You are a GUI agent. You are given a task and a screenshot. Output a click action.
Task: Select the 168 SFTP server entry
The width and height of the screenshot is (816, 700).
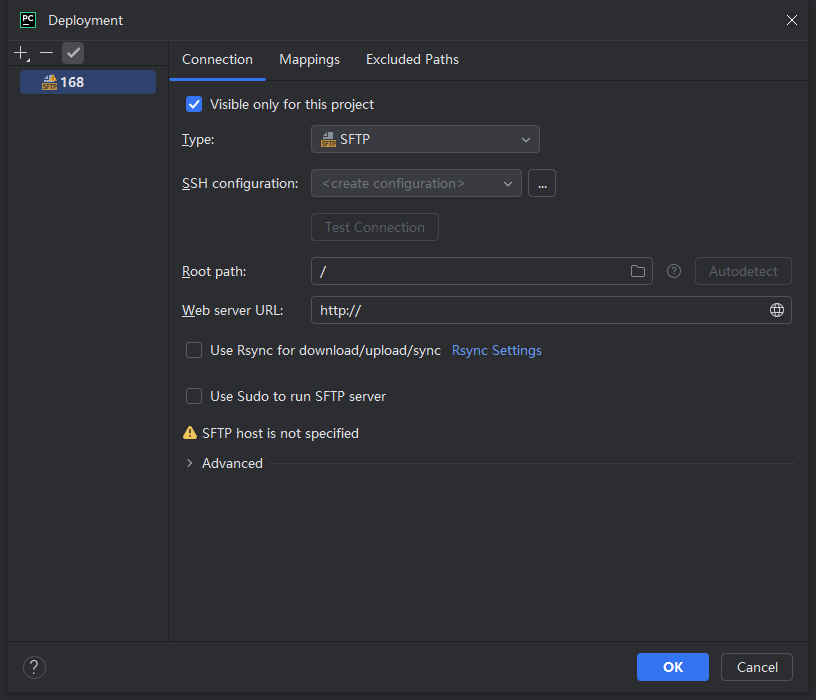tap(87, 82)
